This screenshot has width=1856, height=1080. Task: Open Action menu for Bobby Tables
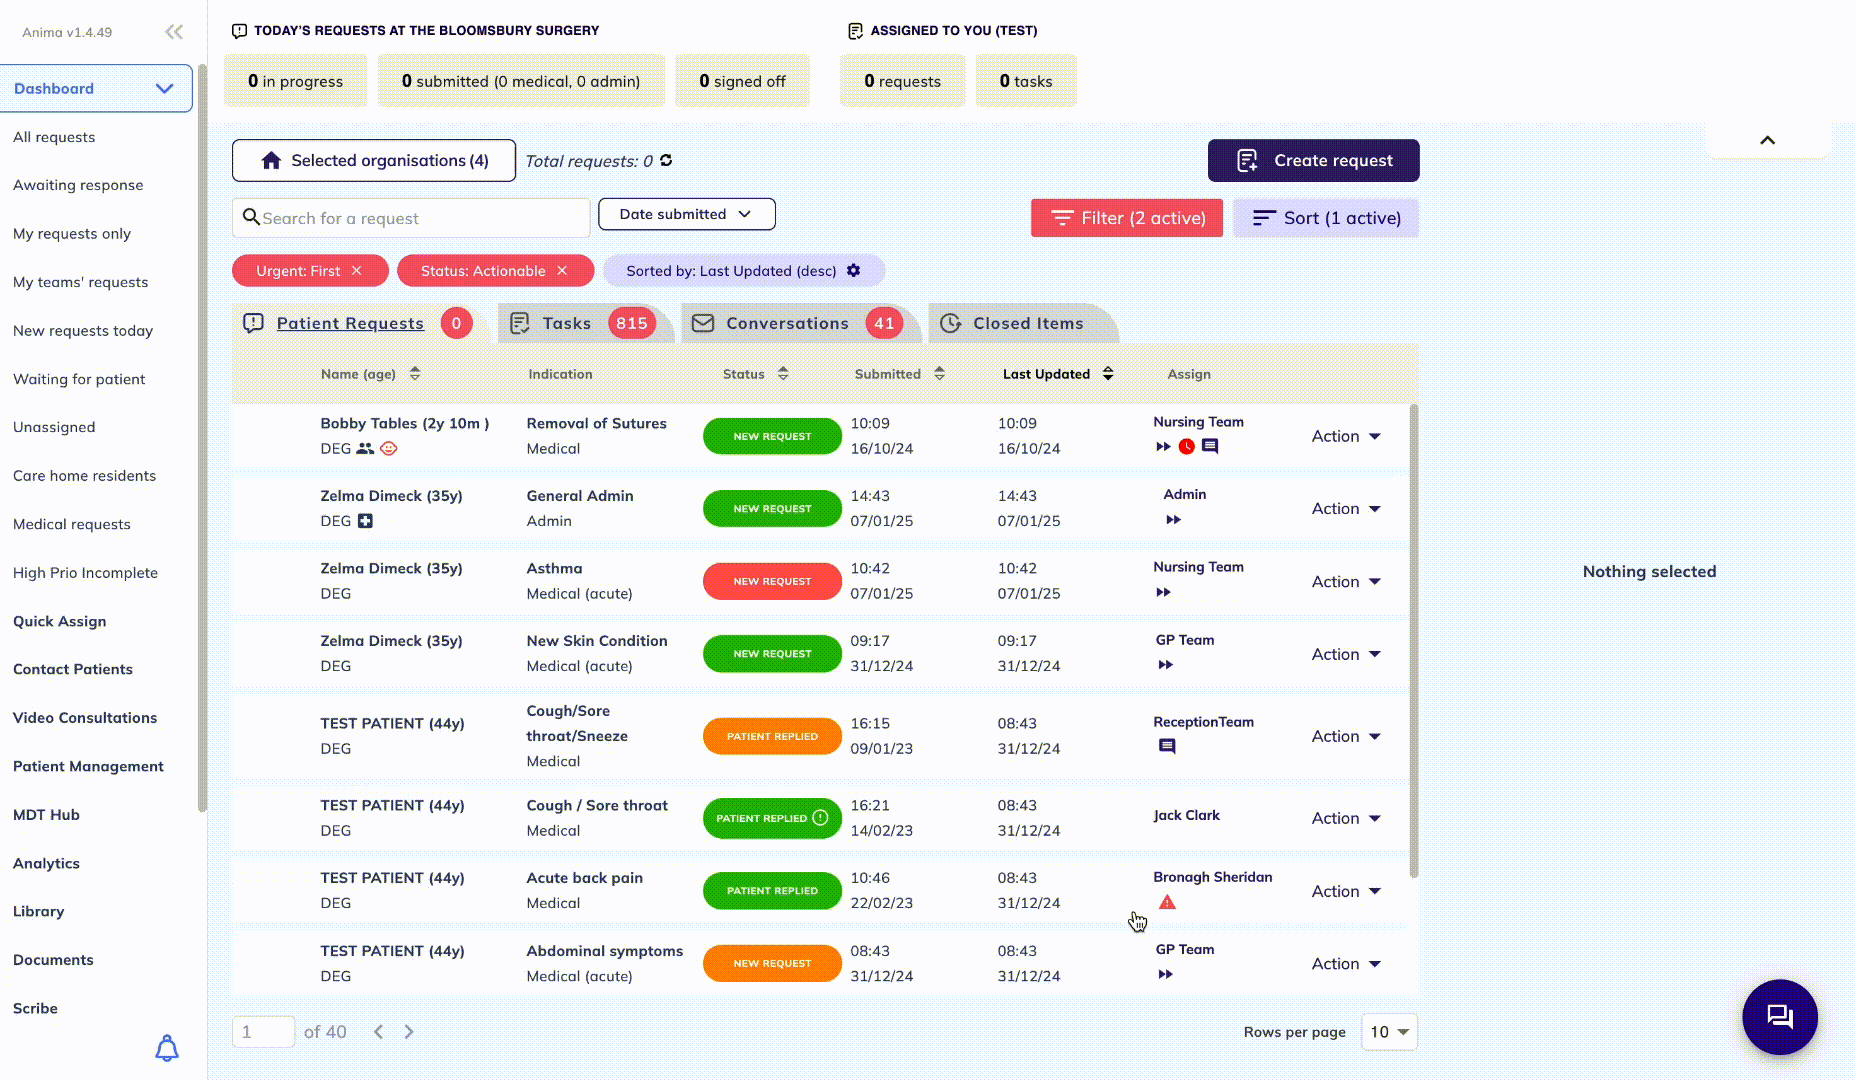pos(1346,436)
